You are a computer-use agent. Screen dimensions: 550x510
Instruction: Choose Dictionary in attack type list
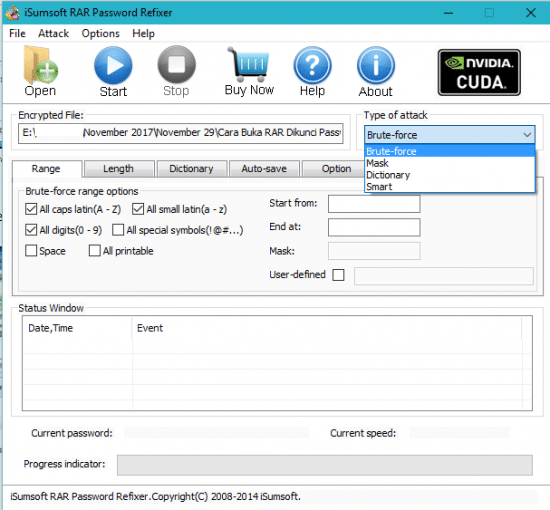449,175
